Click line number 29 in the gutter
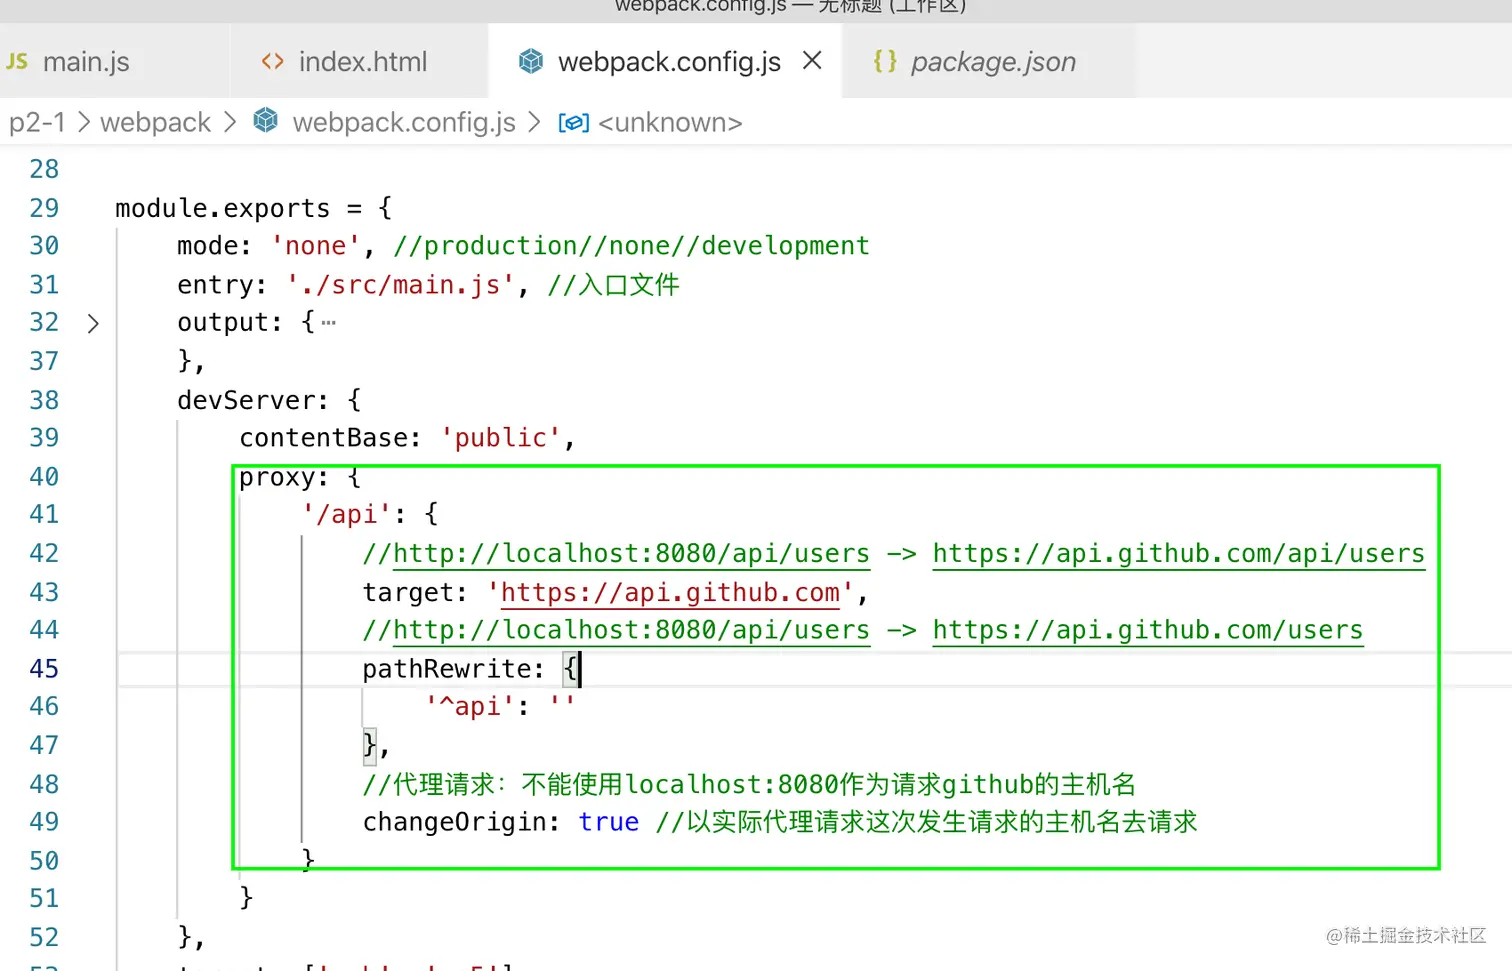Image resolution: width=1512 pixels, height=971 pixels. pos(44,208)
